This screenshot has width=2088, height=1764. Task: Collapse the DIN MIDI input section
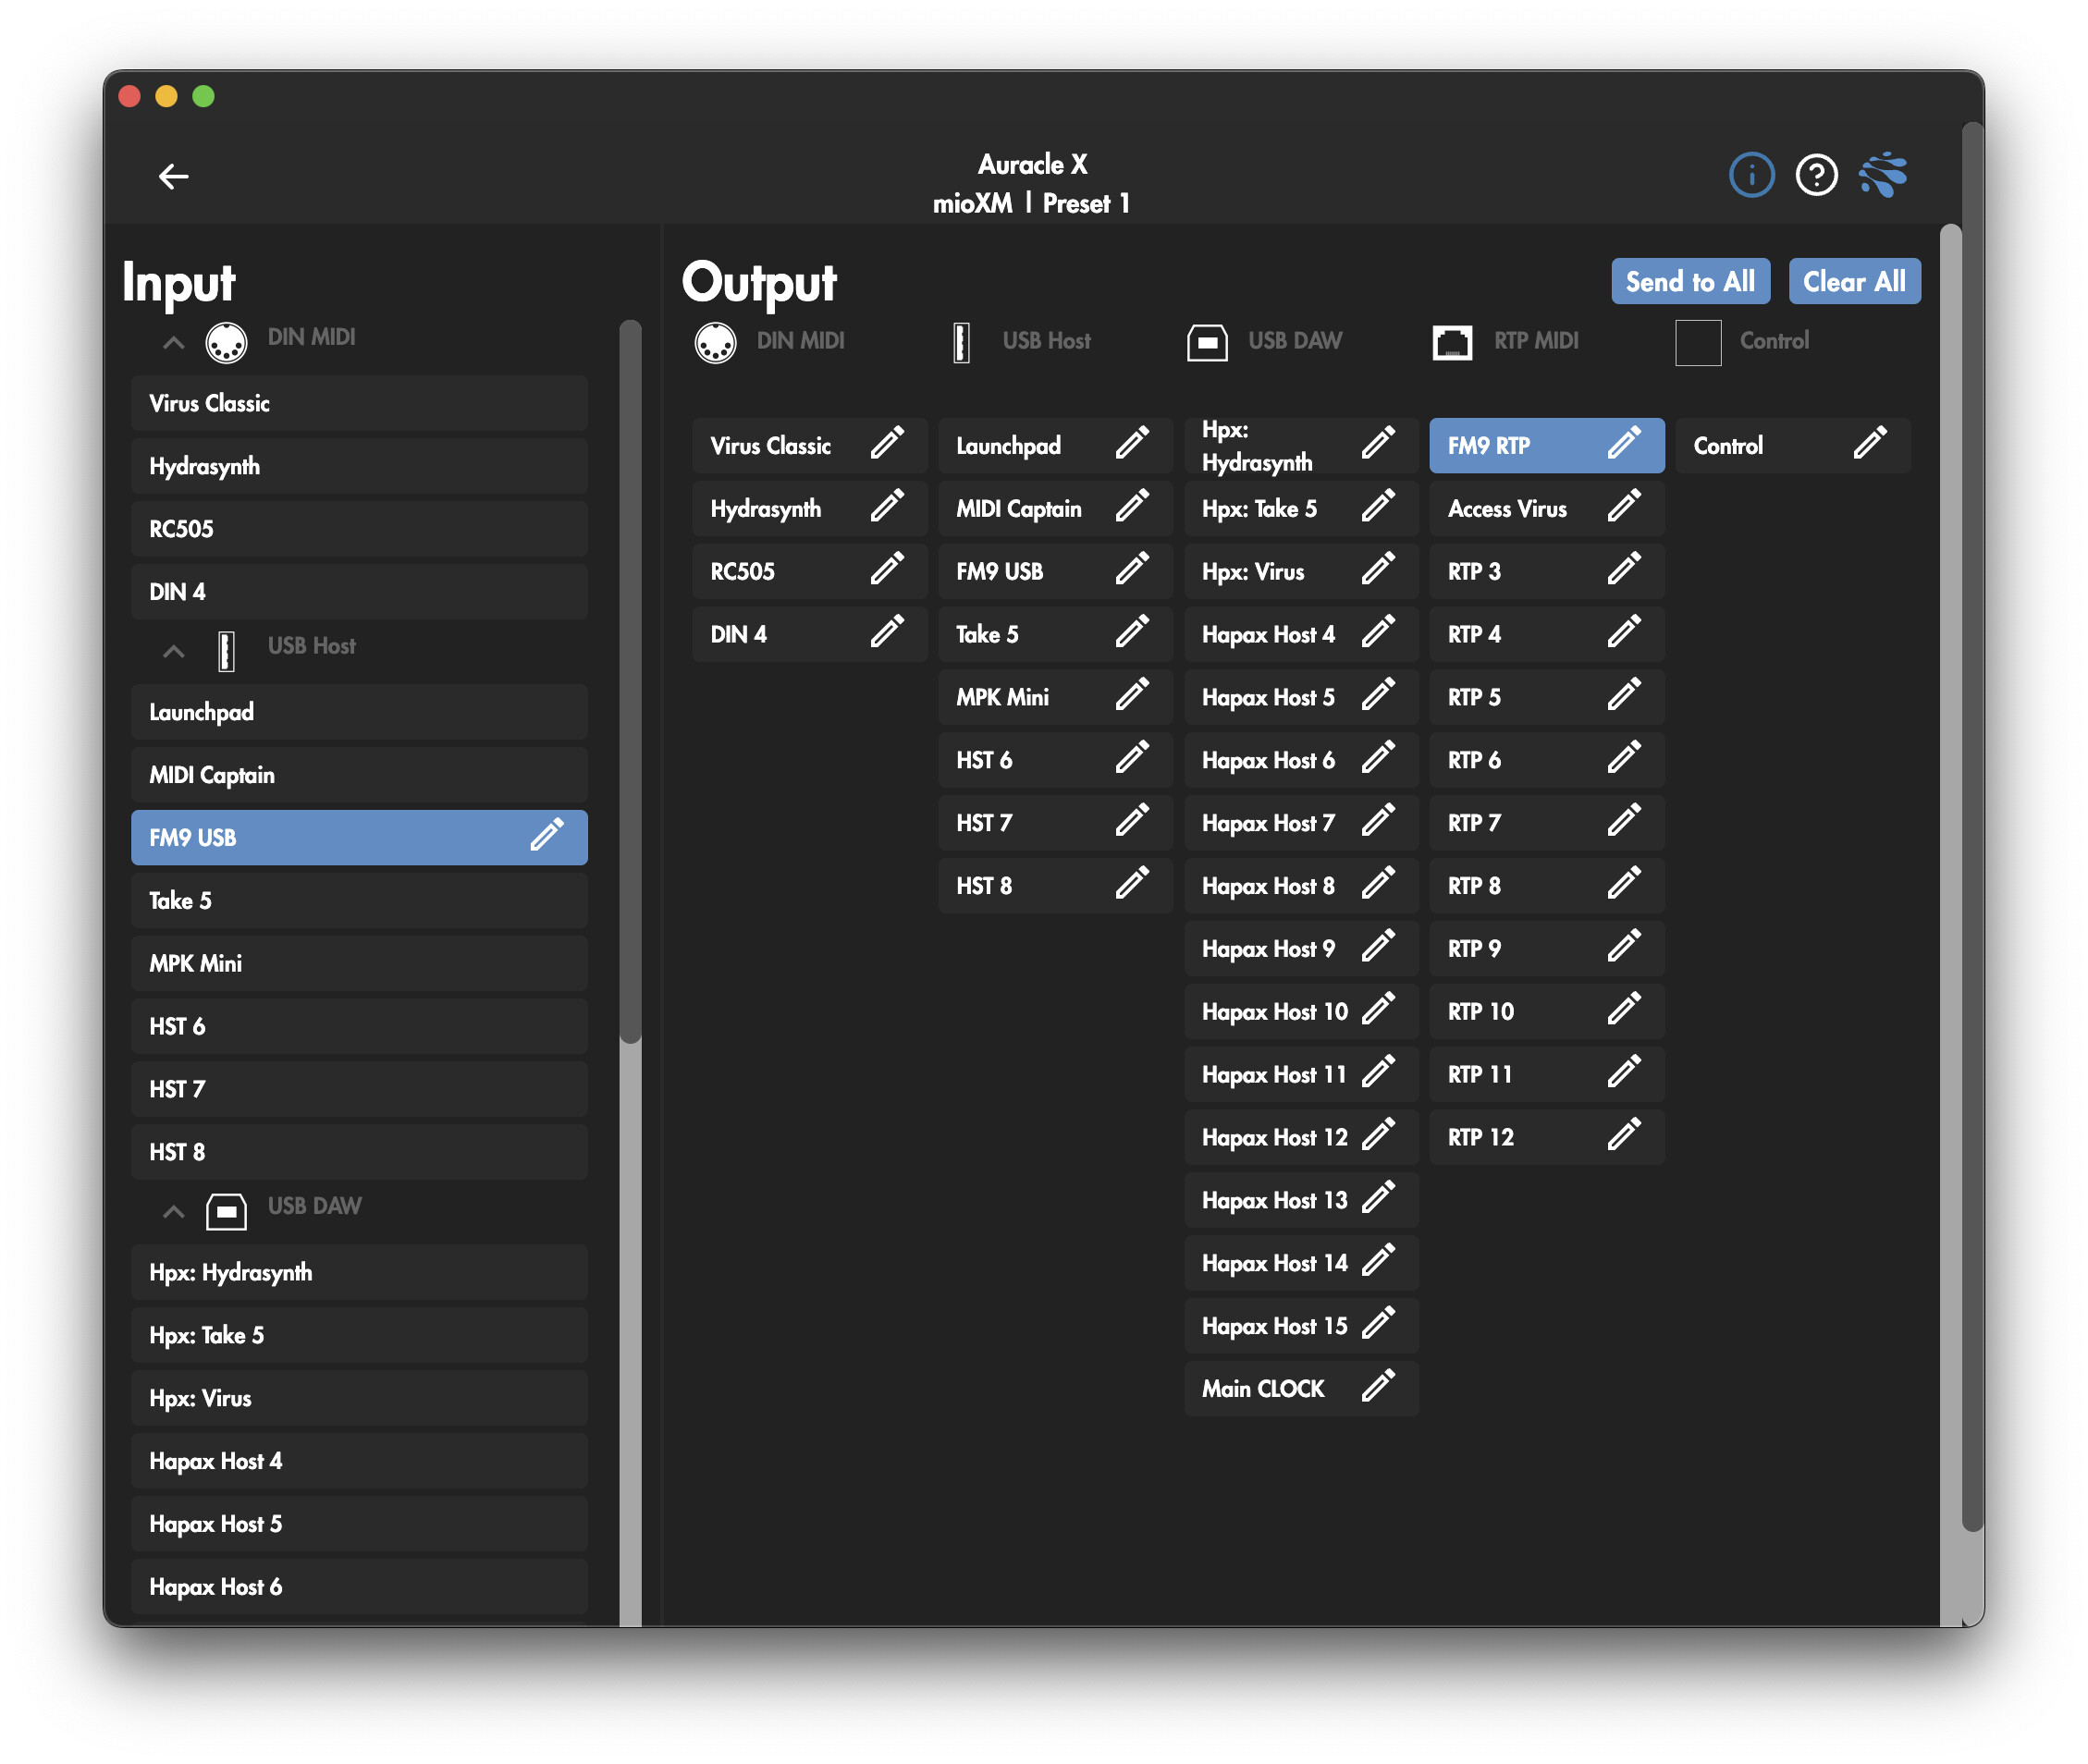point(173,342)
